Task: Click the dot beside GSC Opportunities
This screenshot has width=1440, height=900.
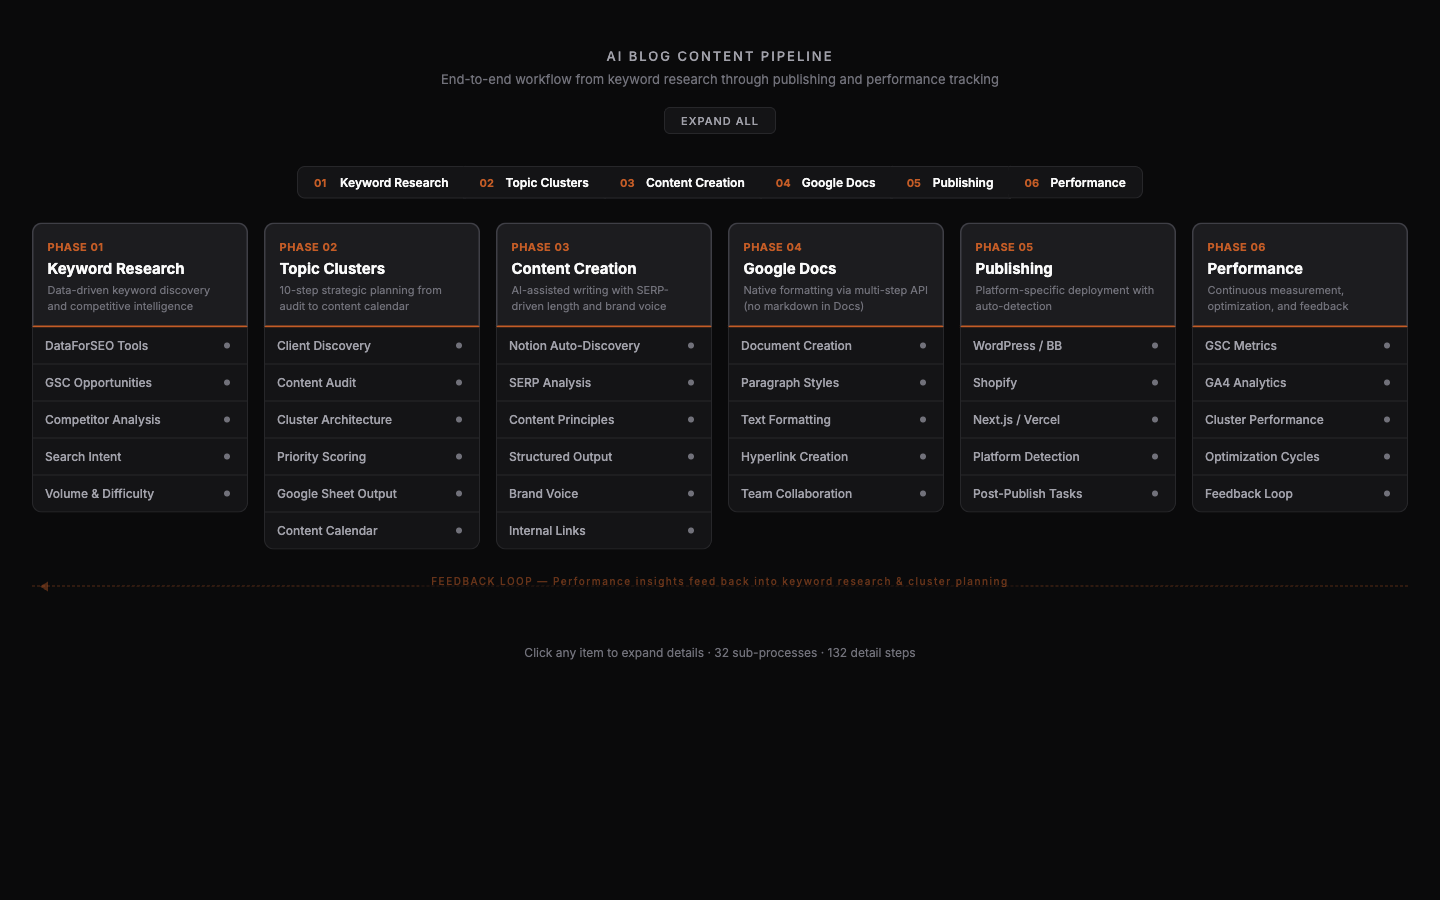Action: click(x=227, y=383)
